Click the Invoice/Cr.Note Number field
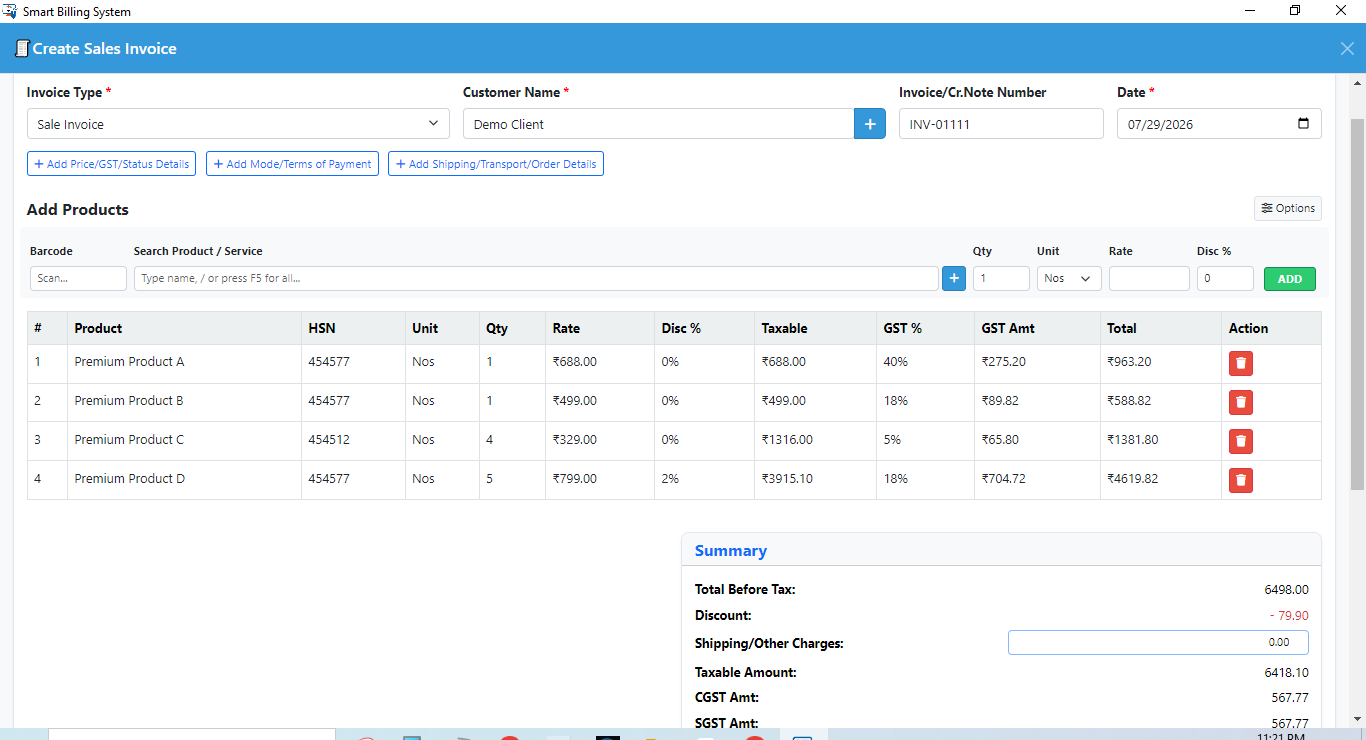The width and height of the screenshot is (1366, 740). tap(1001, 124)
